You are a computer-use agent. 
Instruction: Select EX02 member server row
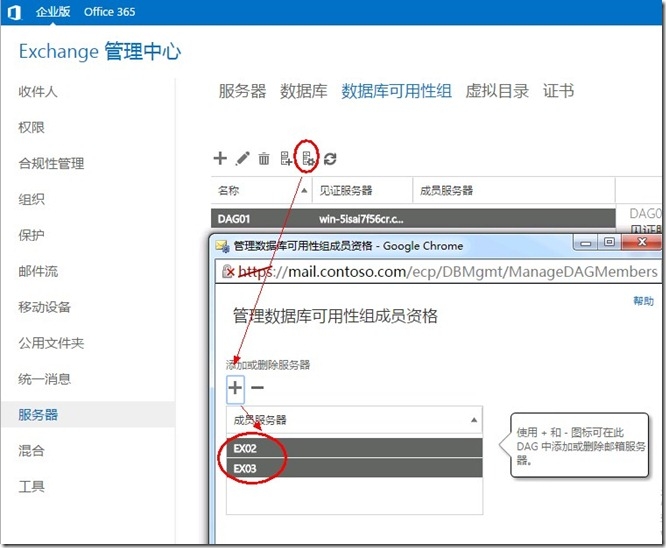pos(354,448)
